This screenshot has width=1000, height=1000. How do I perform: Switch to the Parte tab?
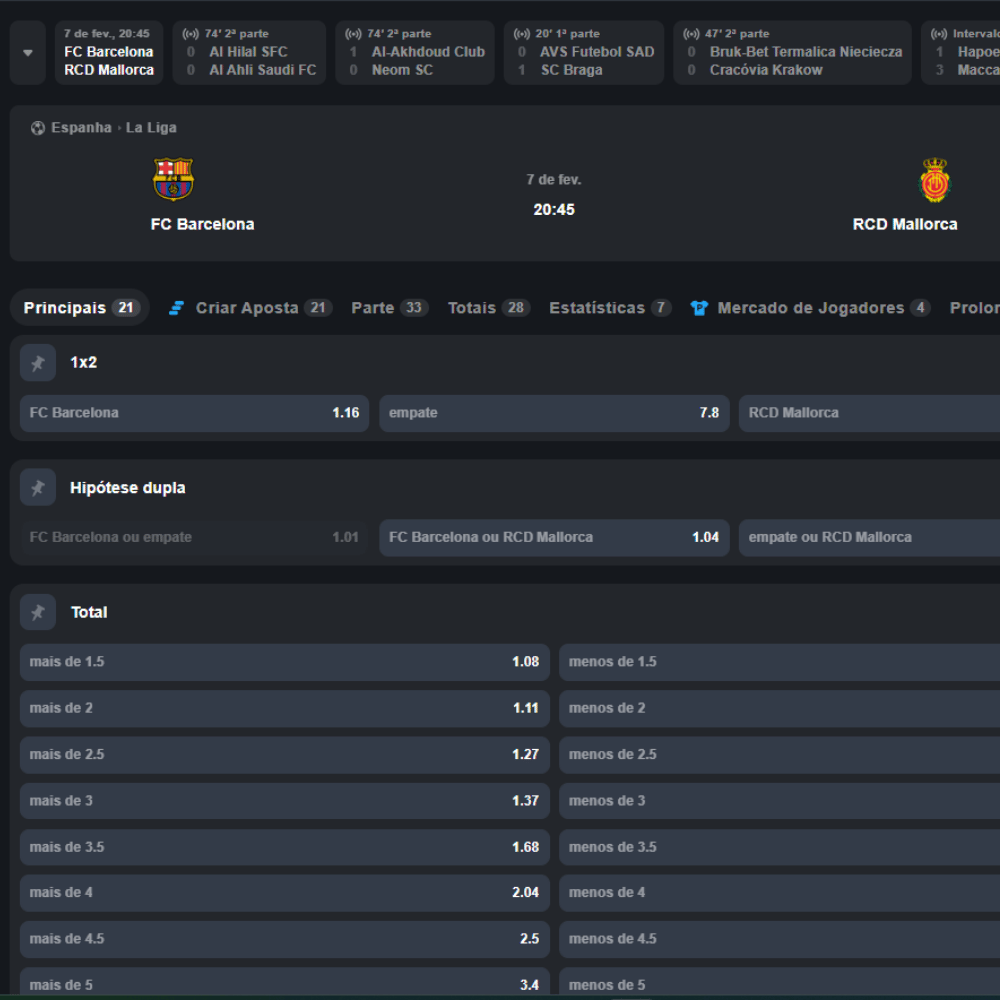tap(390, 308)
